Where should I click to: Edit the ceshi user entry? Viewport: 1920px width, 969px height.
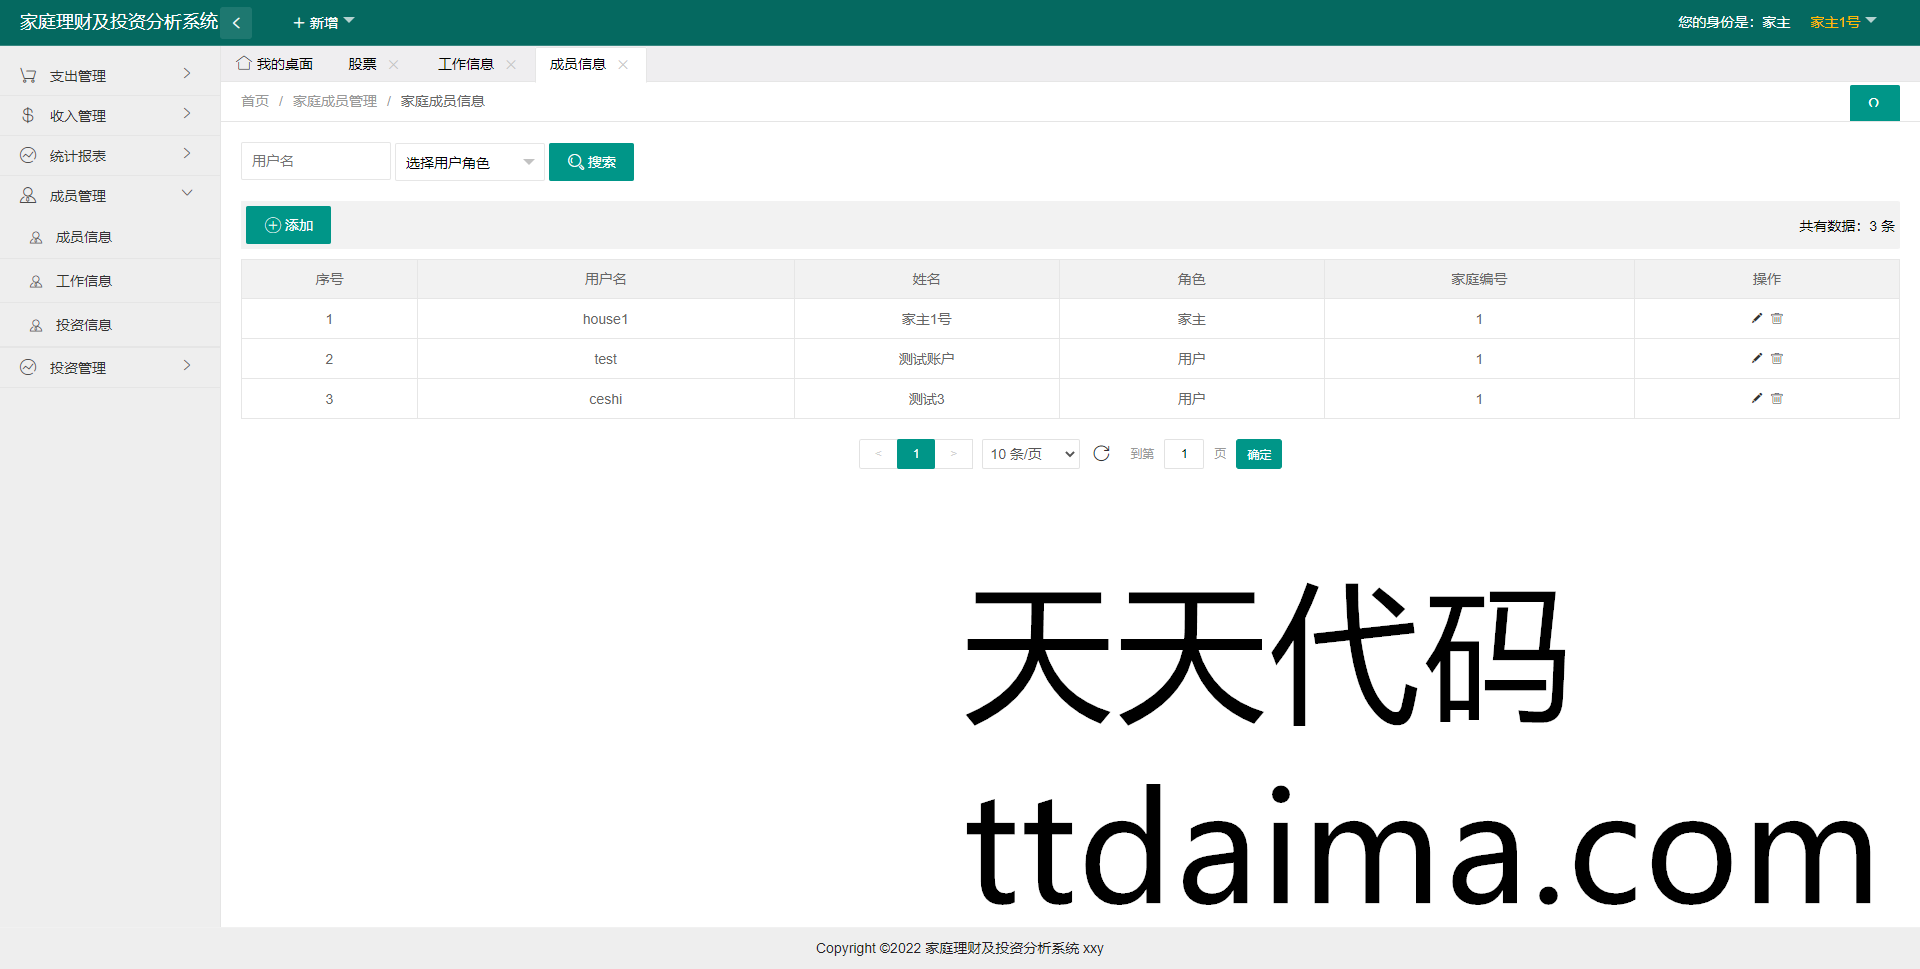point(1756,398)
